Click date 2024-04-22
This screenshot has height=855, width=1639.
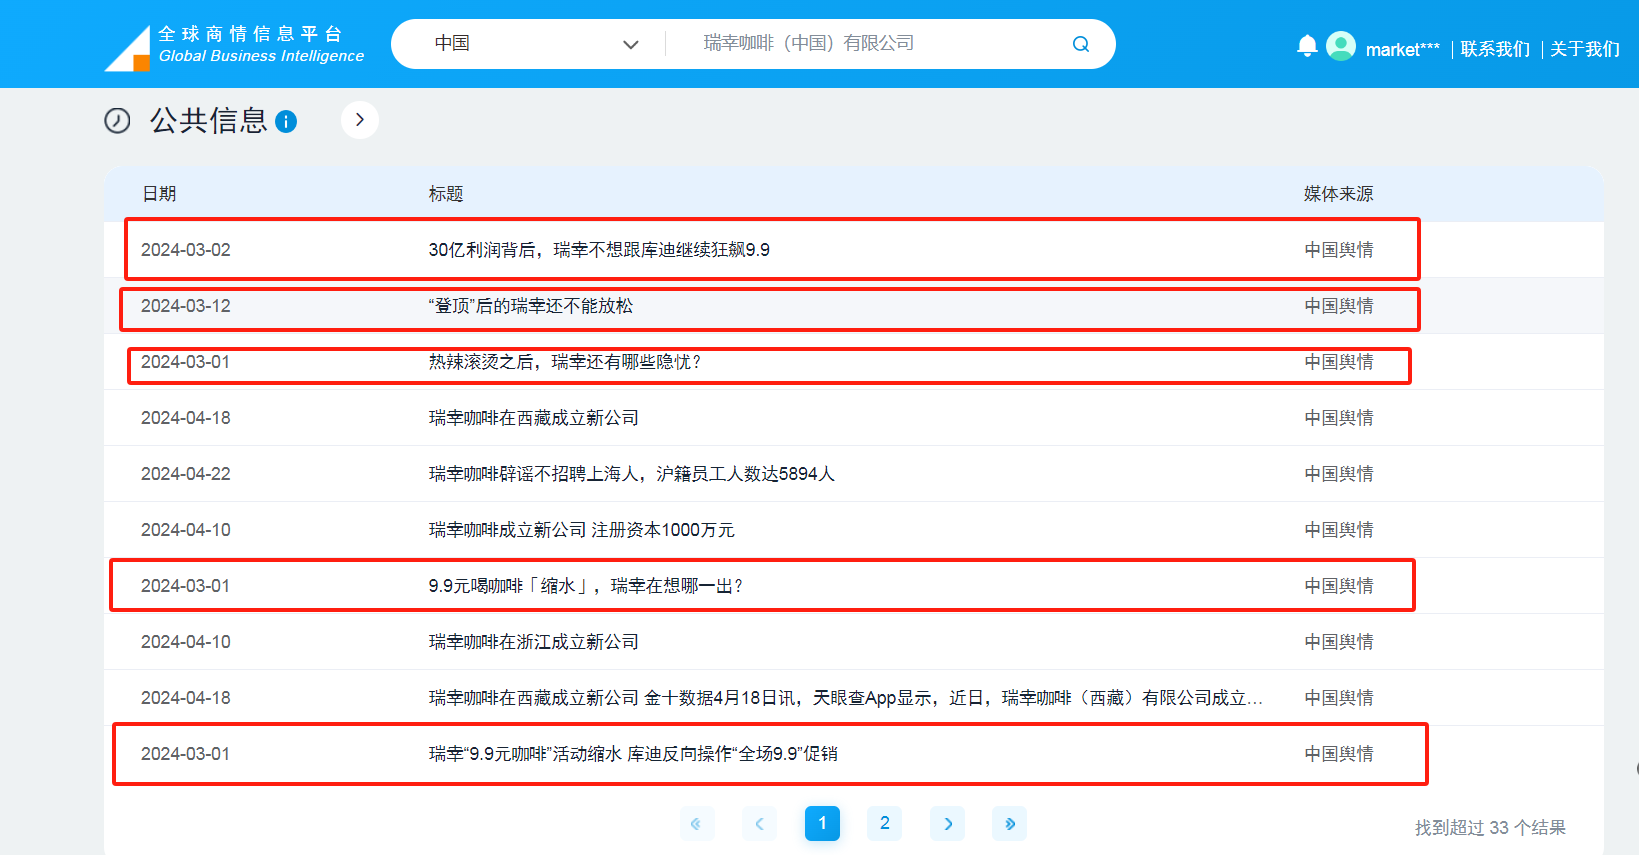click(x=186, y=474)
